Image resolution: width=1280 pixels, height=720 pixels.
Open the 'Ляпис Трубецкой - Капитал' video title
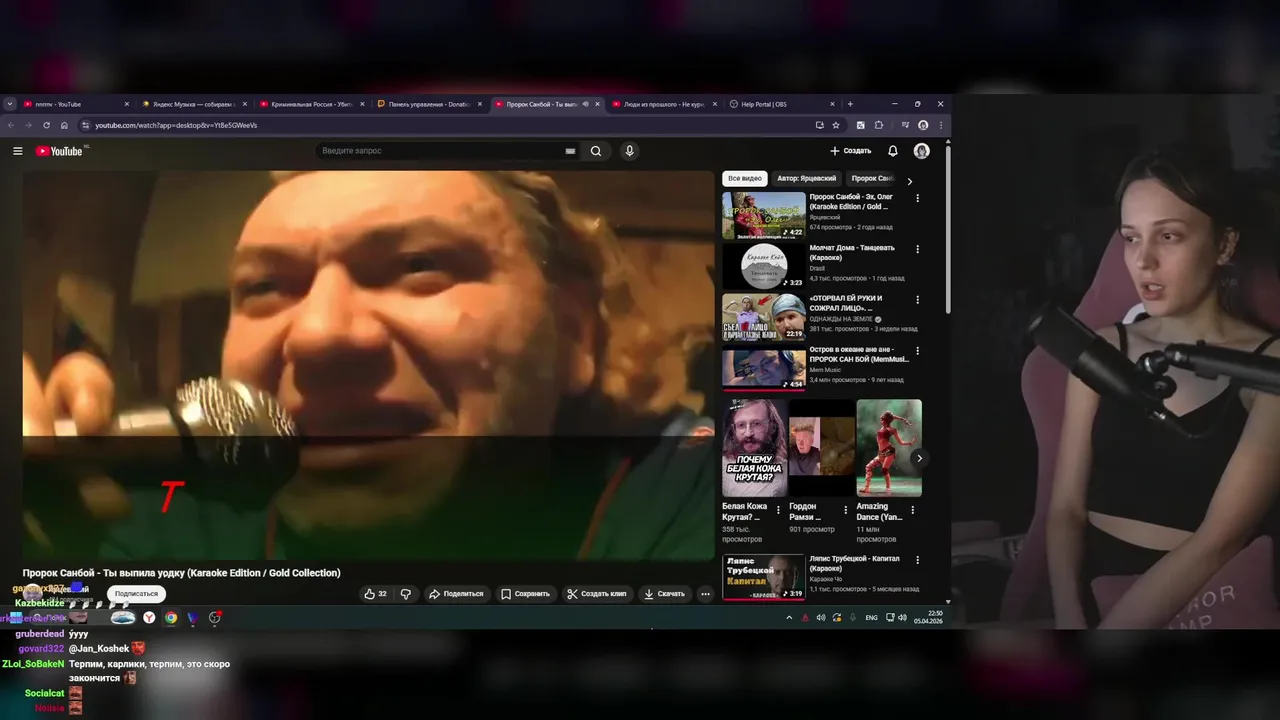pyautogui.click(x=854, y=563)
